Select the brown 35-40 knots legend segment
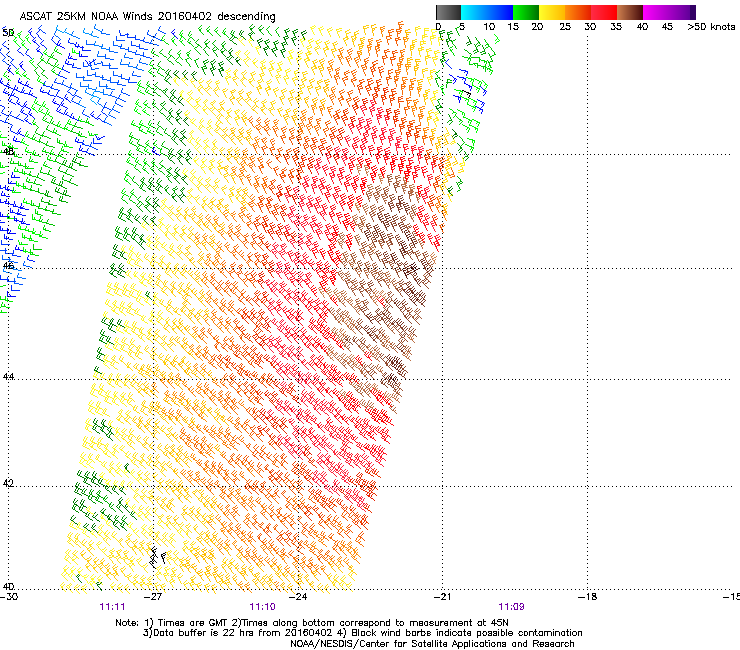740x650 pixels. (x=630, y=12)
